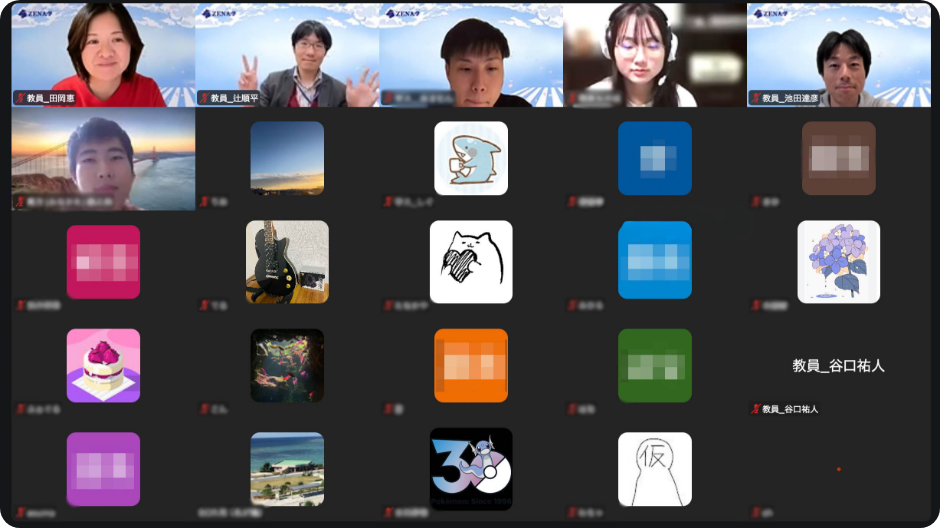Click the large 教員_谷口祐人 name text
This screenshot has width=940, height=528.
[x=838, y=366]
